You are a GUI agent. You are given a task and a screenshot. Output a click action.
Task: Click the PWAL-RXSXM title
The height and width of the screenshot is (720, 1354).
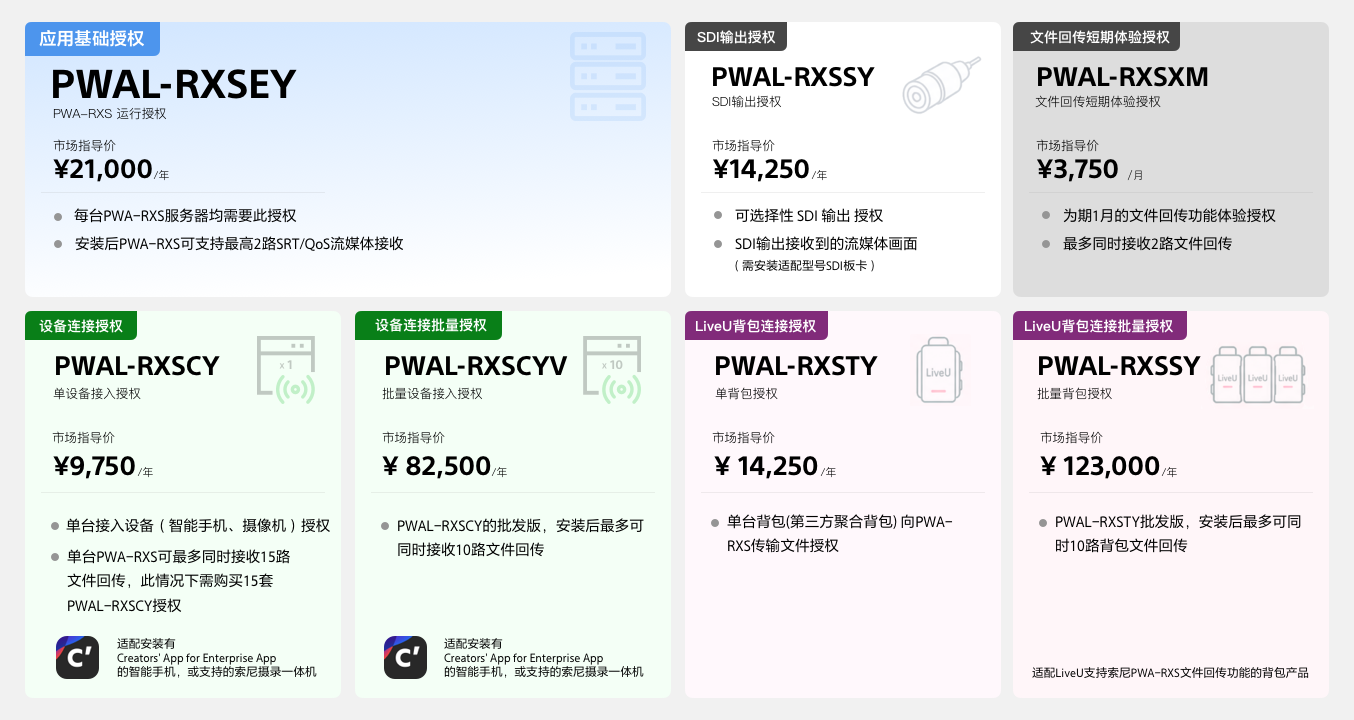pos(1122,77)
